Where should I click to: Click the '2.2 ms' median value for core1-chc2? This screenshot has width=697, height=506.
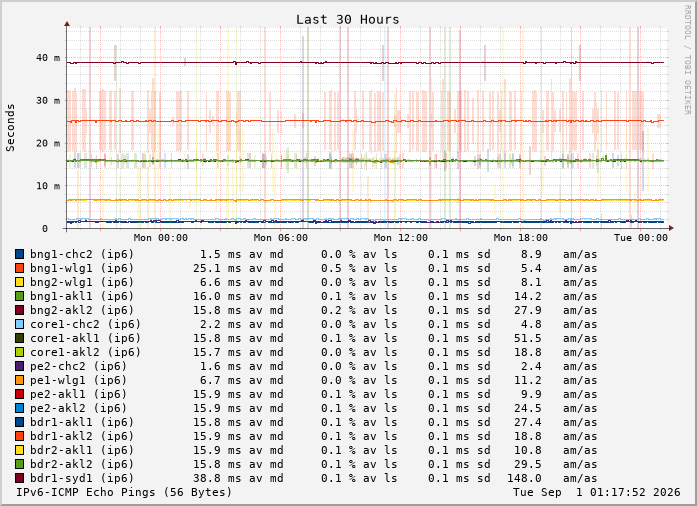click(220, 324)
